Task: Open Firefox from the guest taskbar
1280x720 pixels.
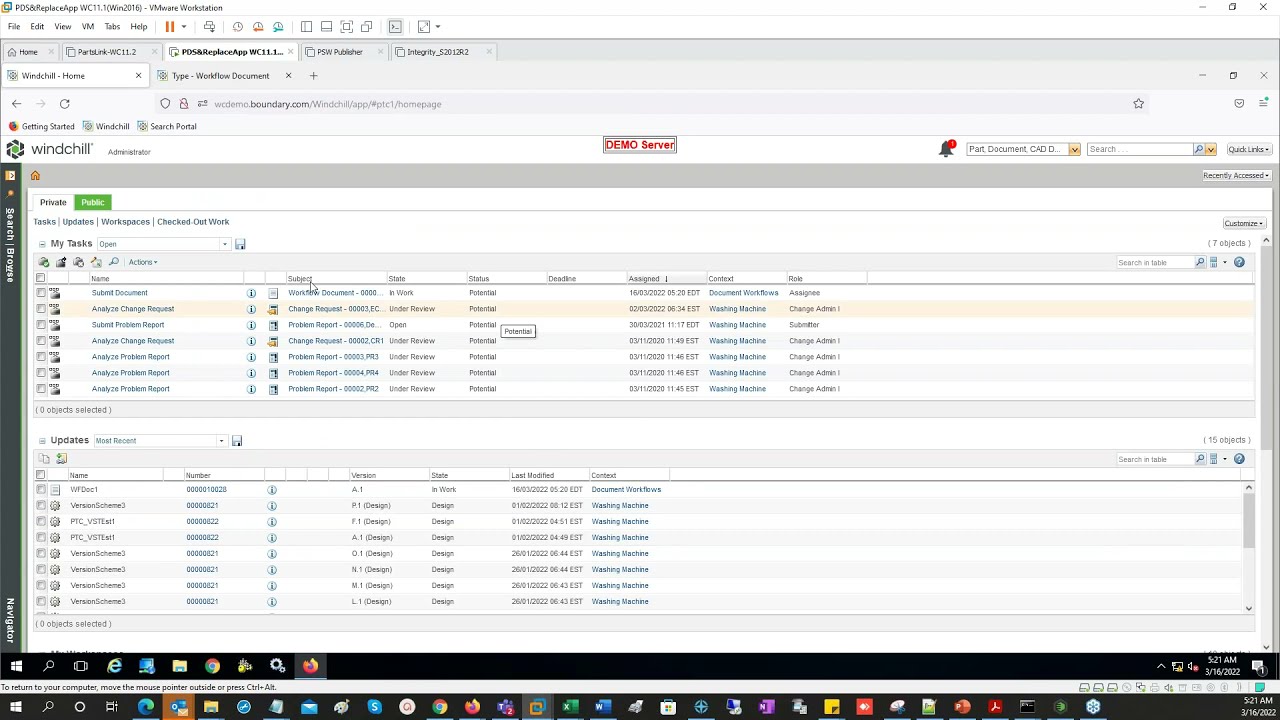Action: pos(310,666)
